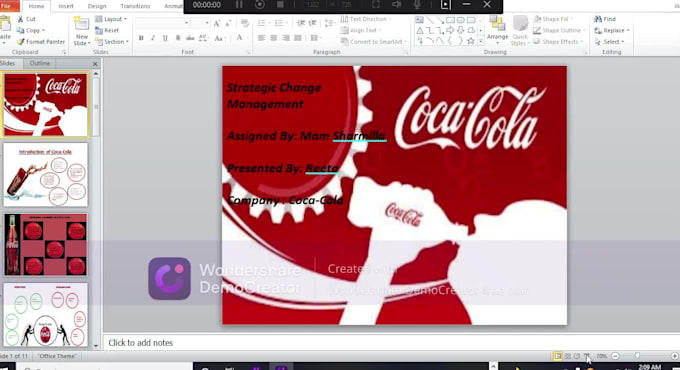This screenshot has height=370, width=680.
Task: Increase the list indent level
Action: click(x=312, y=23)
